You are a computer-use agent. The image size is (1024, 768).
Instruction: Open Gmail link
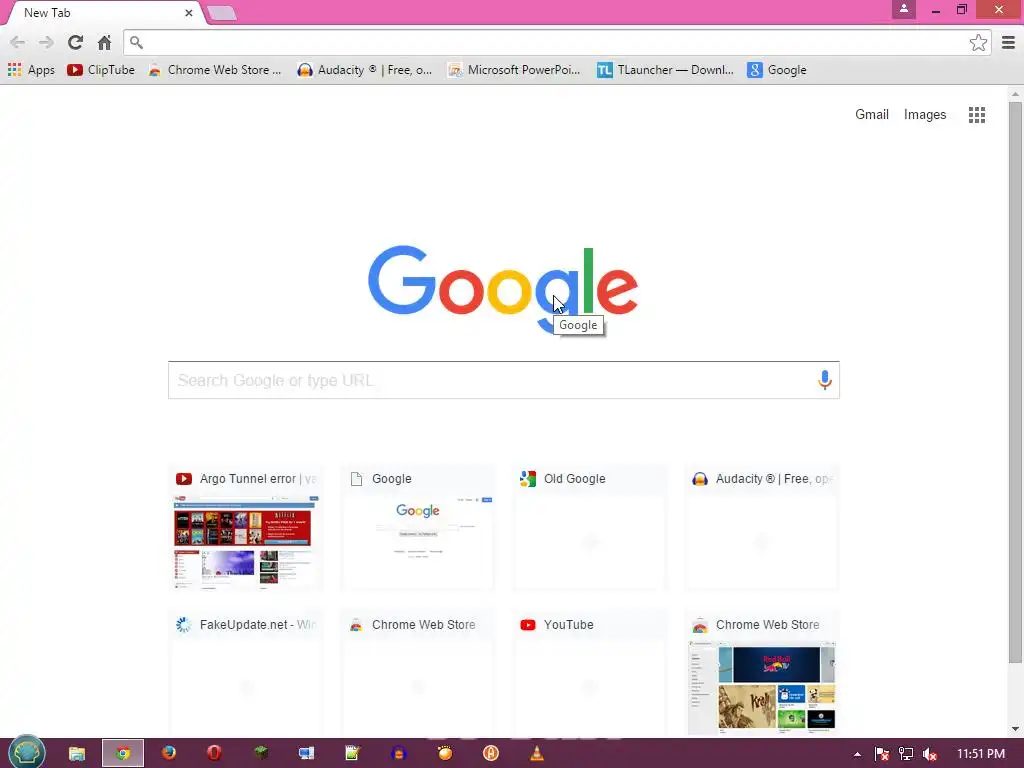872,115
